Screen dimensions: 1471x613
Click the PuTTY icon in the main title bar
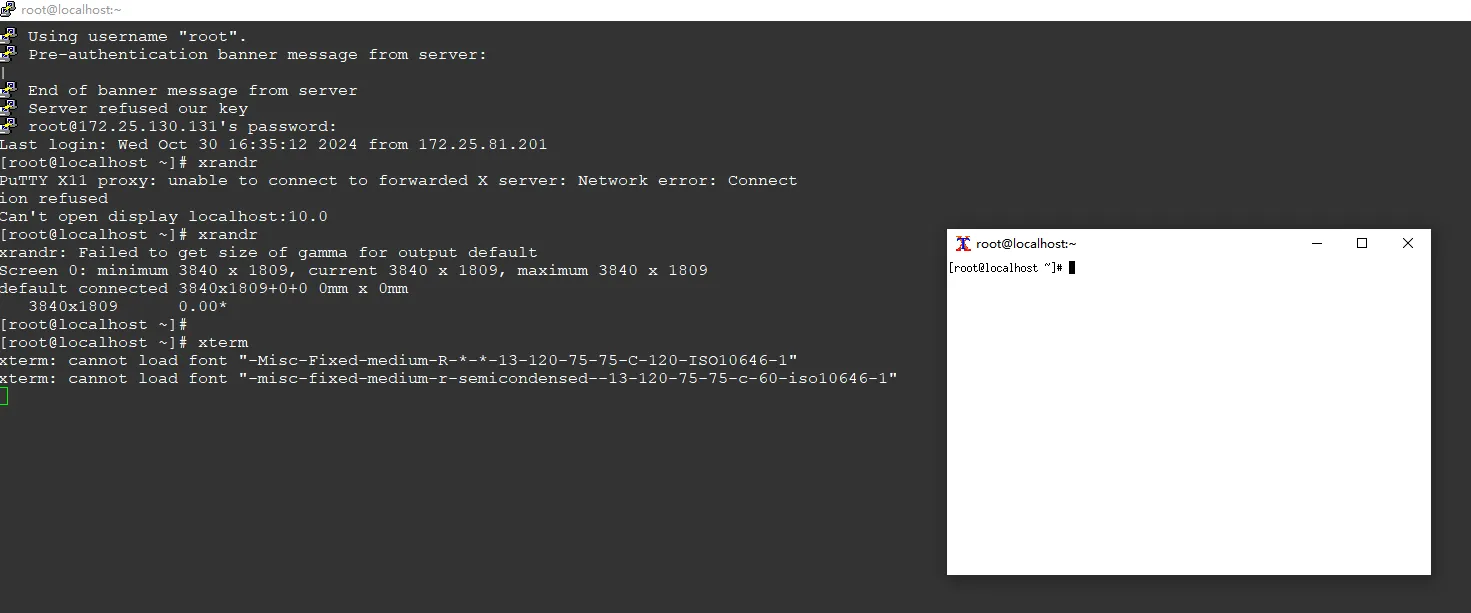click(8, 9)
